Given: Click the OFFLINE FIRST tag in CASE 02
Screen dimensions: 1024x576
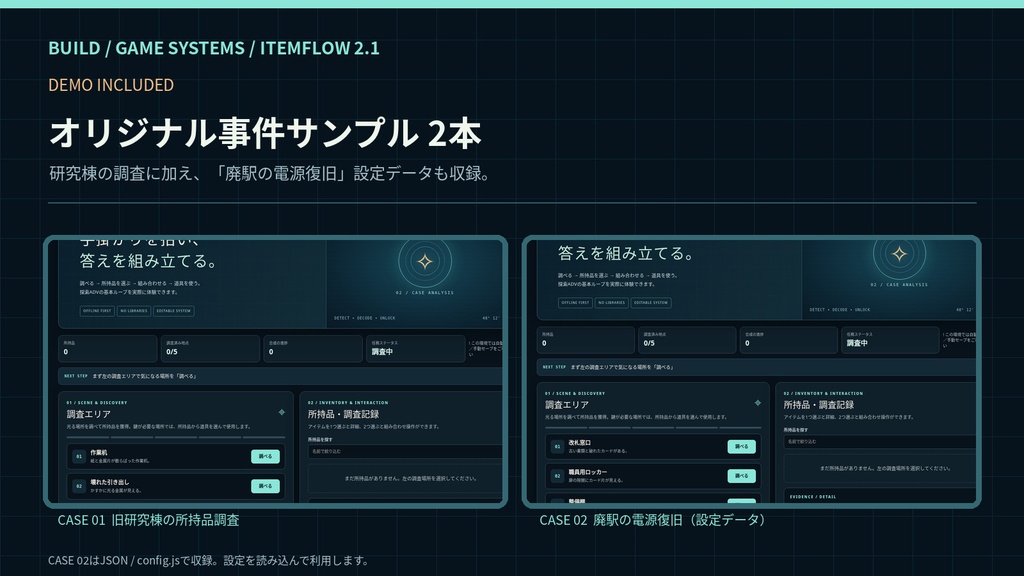Looking at the screenshot, I should pos(575,302).
